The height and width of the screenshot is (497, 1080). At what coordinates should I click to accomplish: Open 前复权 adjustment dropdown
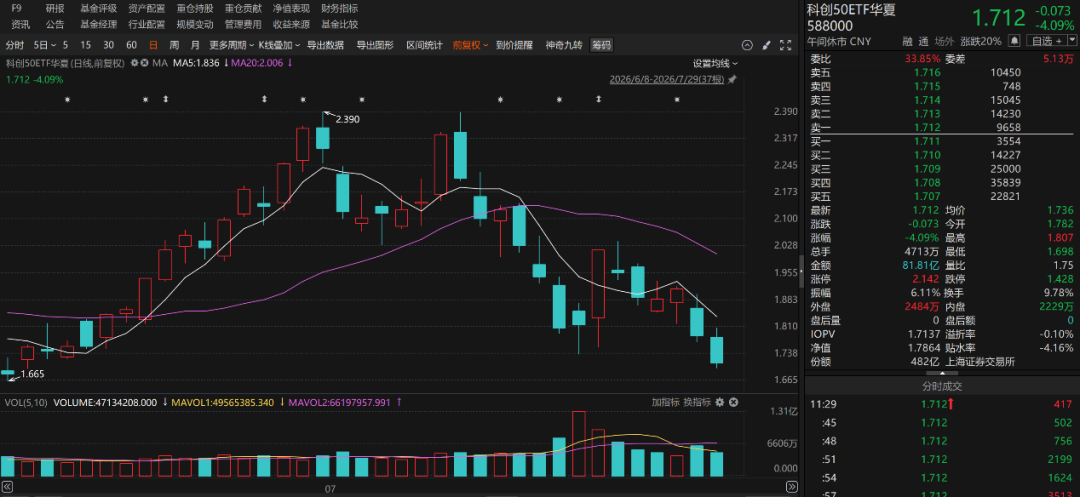click(x=470, y=45)
